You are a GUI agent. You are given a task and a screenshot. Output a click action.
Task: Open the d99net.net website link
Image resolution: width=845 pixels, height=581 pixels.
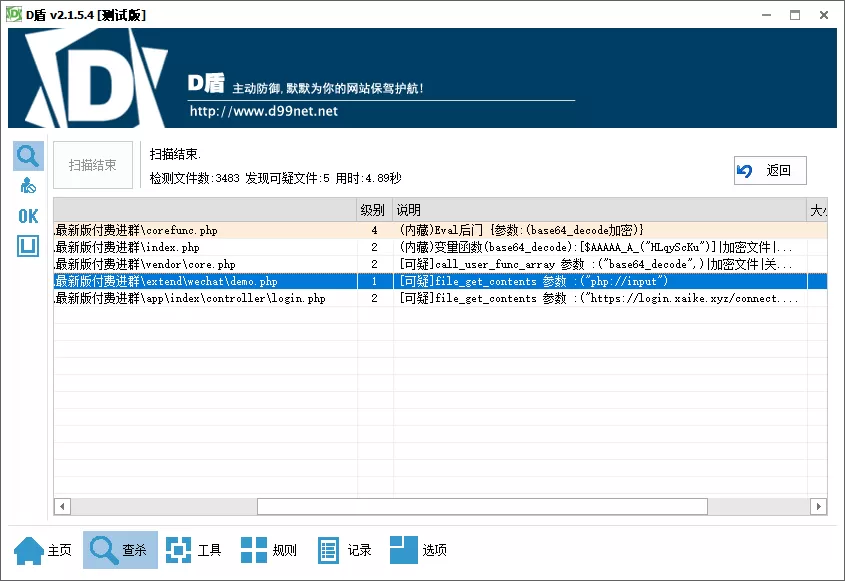[261, 111]
